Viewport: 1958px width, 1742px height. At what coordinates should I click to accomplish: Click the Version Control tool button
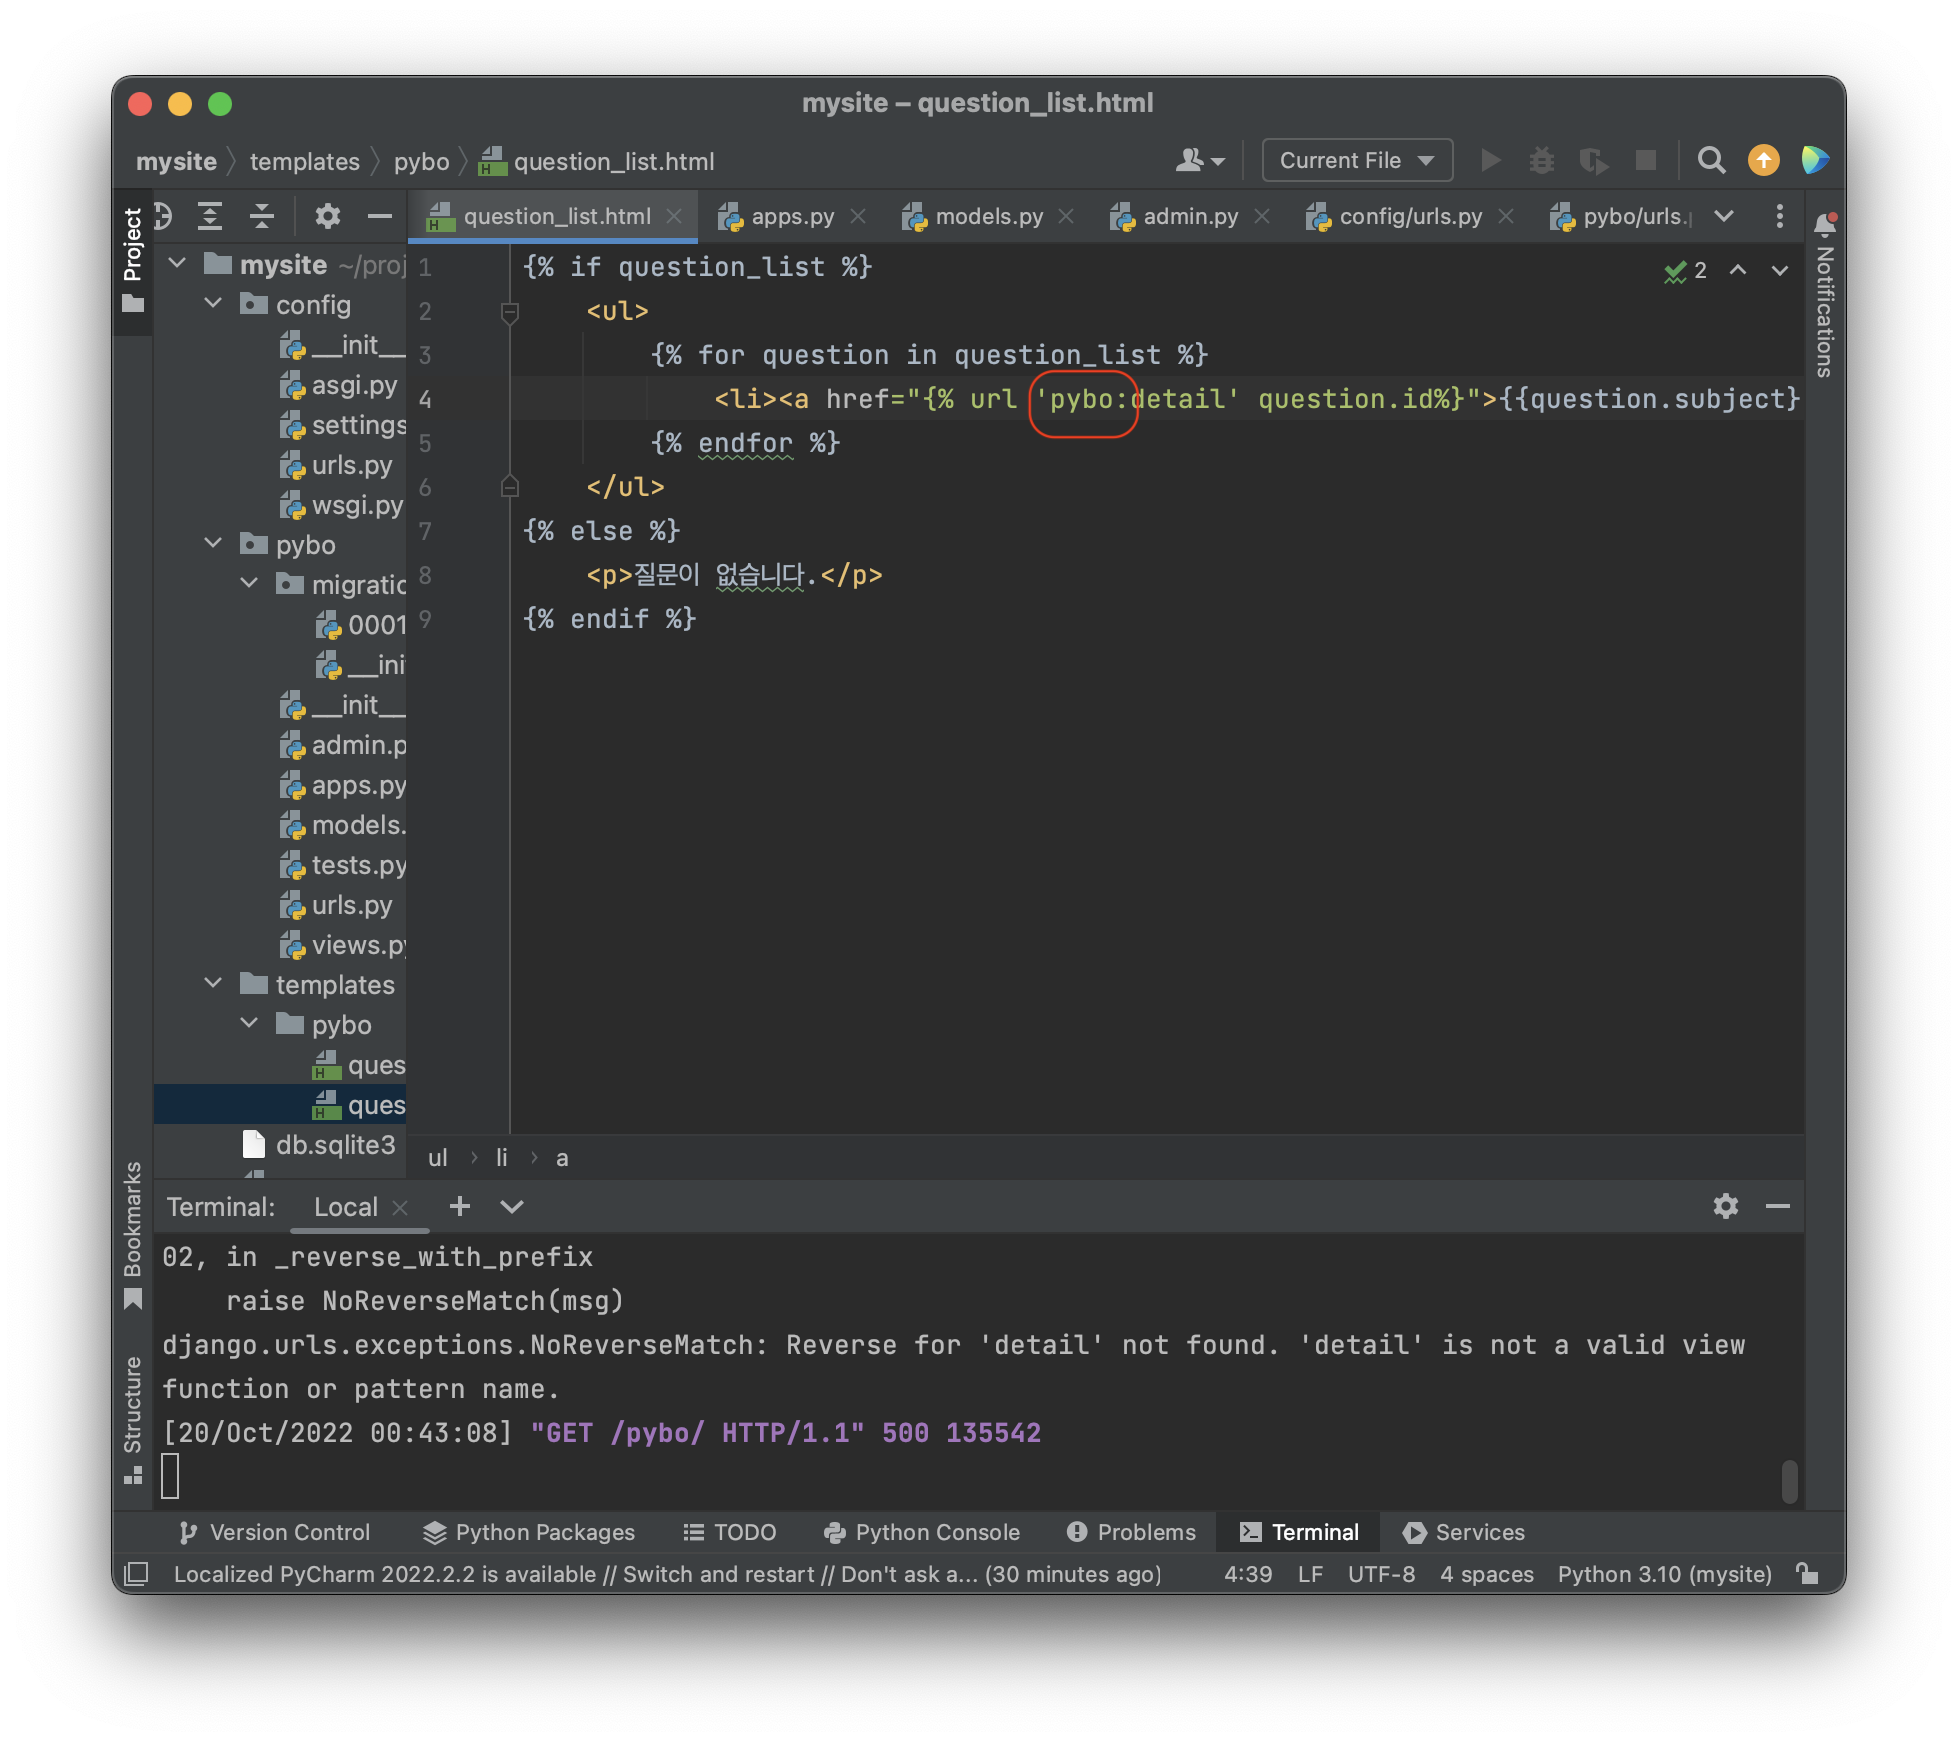(274, 1532)
